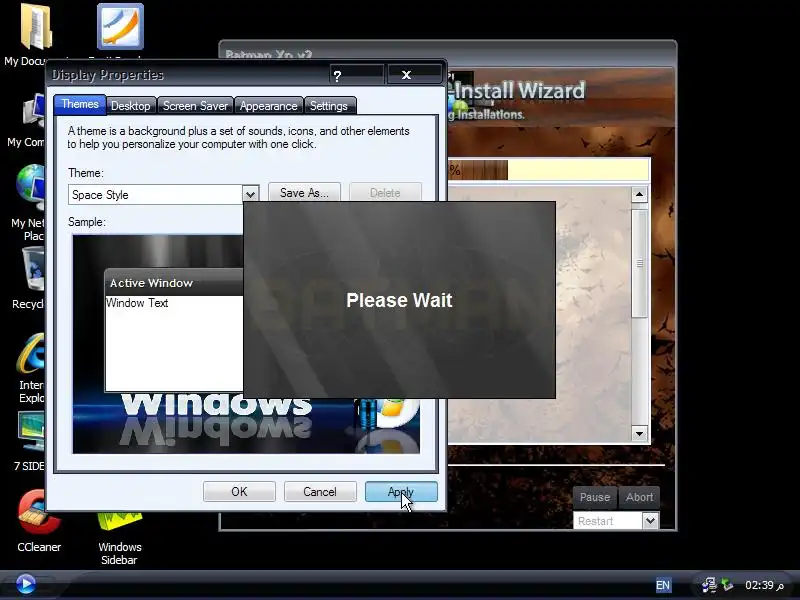Click the Pause button in Install Wizard
This screenshot has height=600, width=800.
(x=595, y=497)
